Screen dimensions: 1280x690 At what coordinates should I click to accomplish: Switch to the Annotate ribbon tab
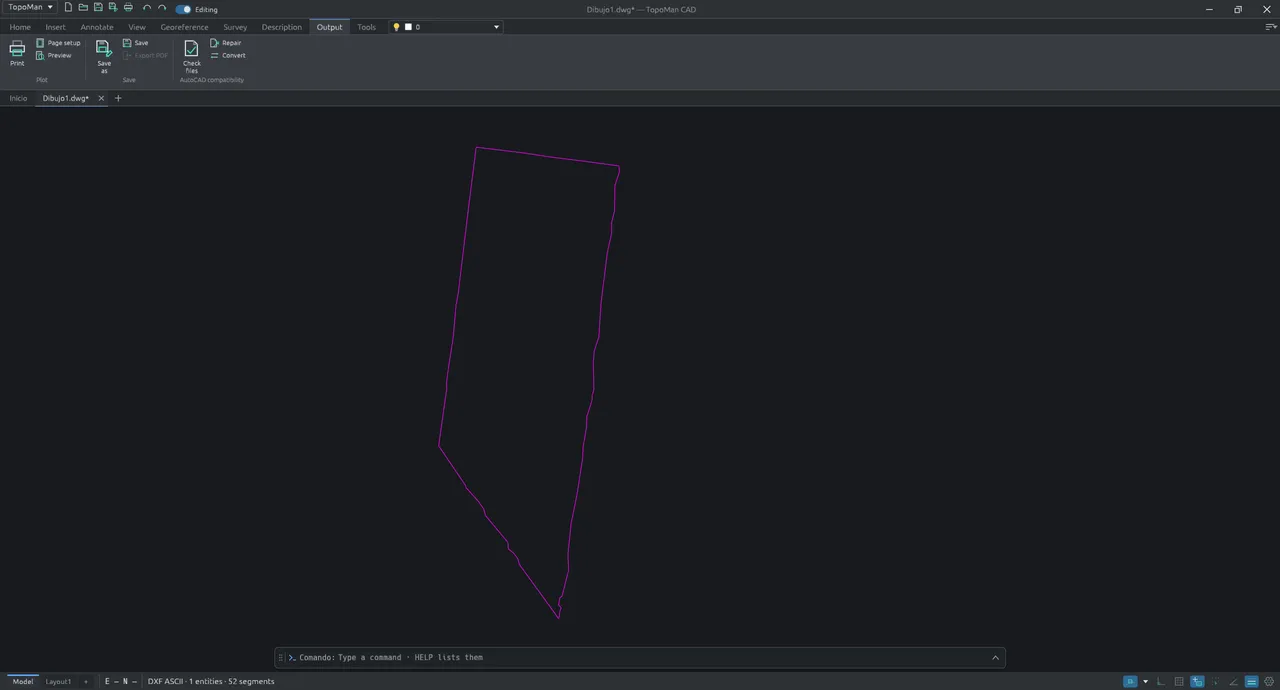pyautogui.click(x=97, y=27)
